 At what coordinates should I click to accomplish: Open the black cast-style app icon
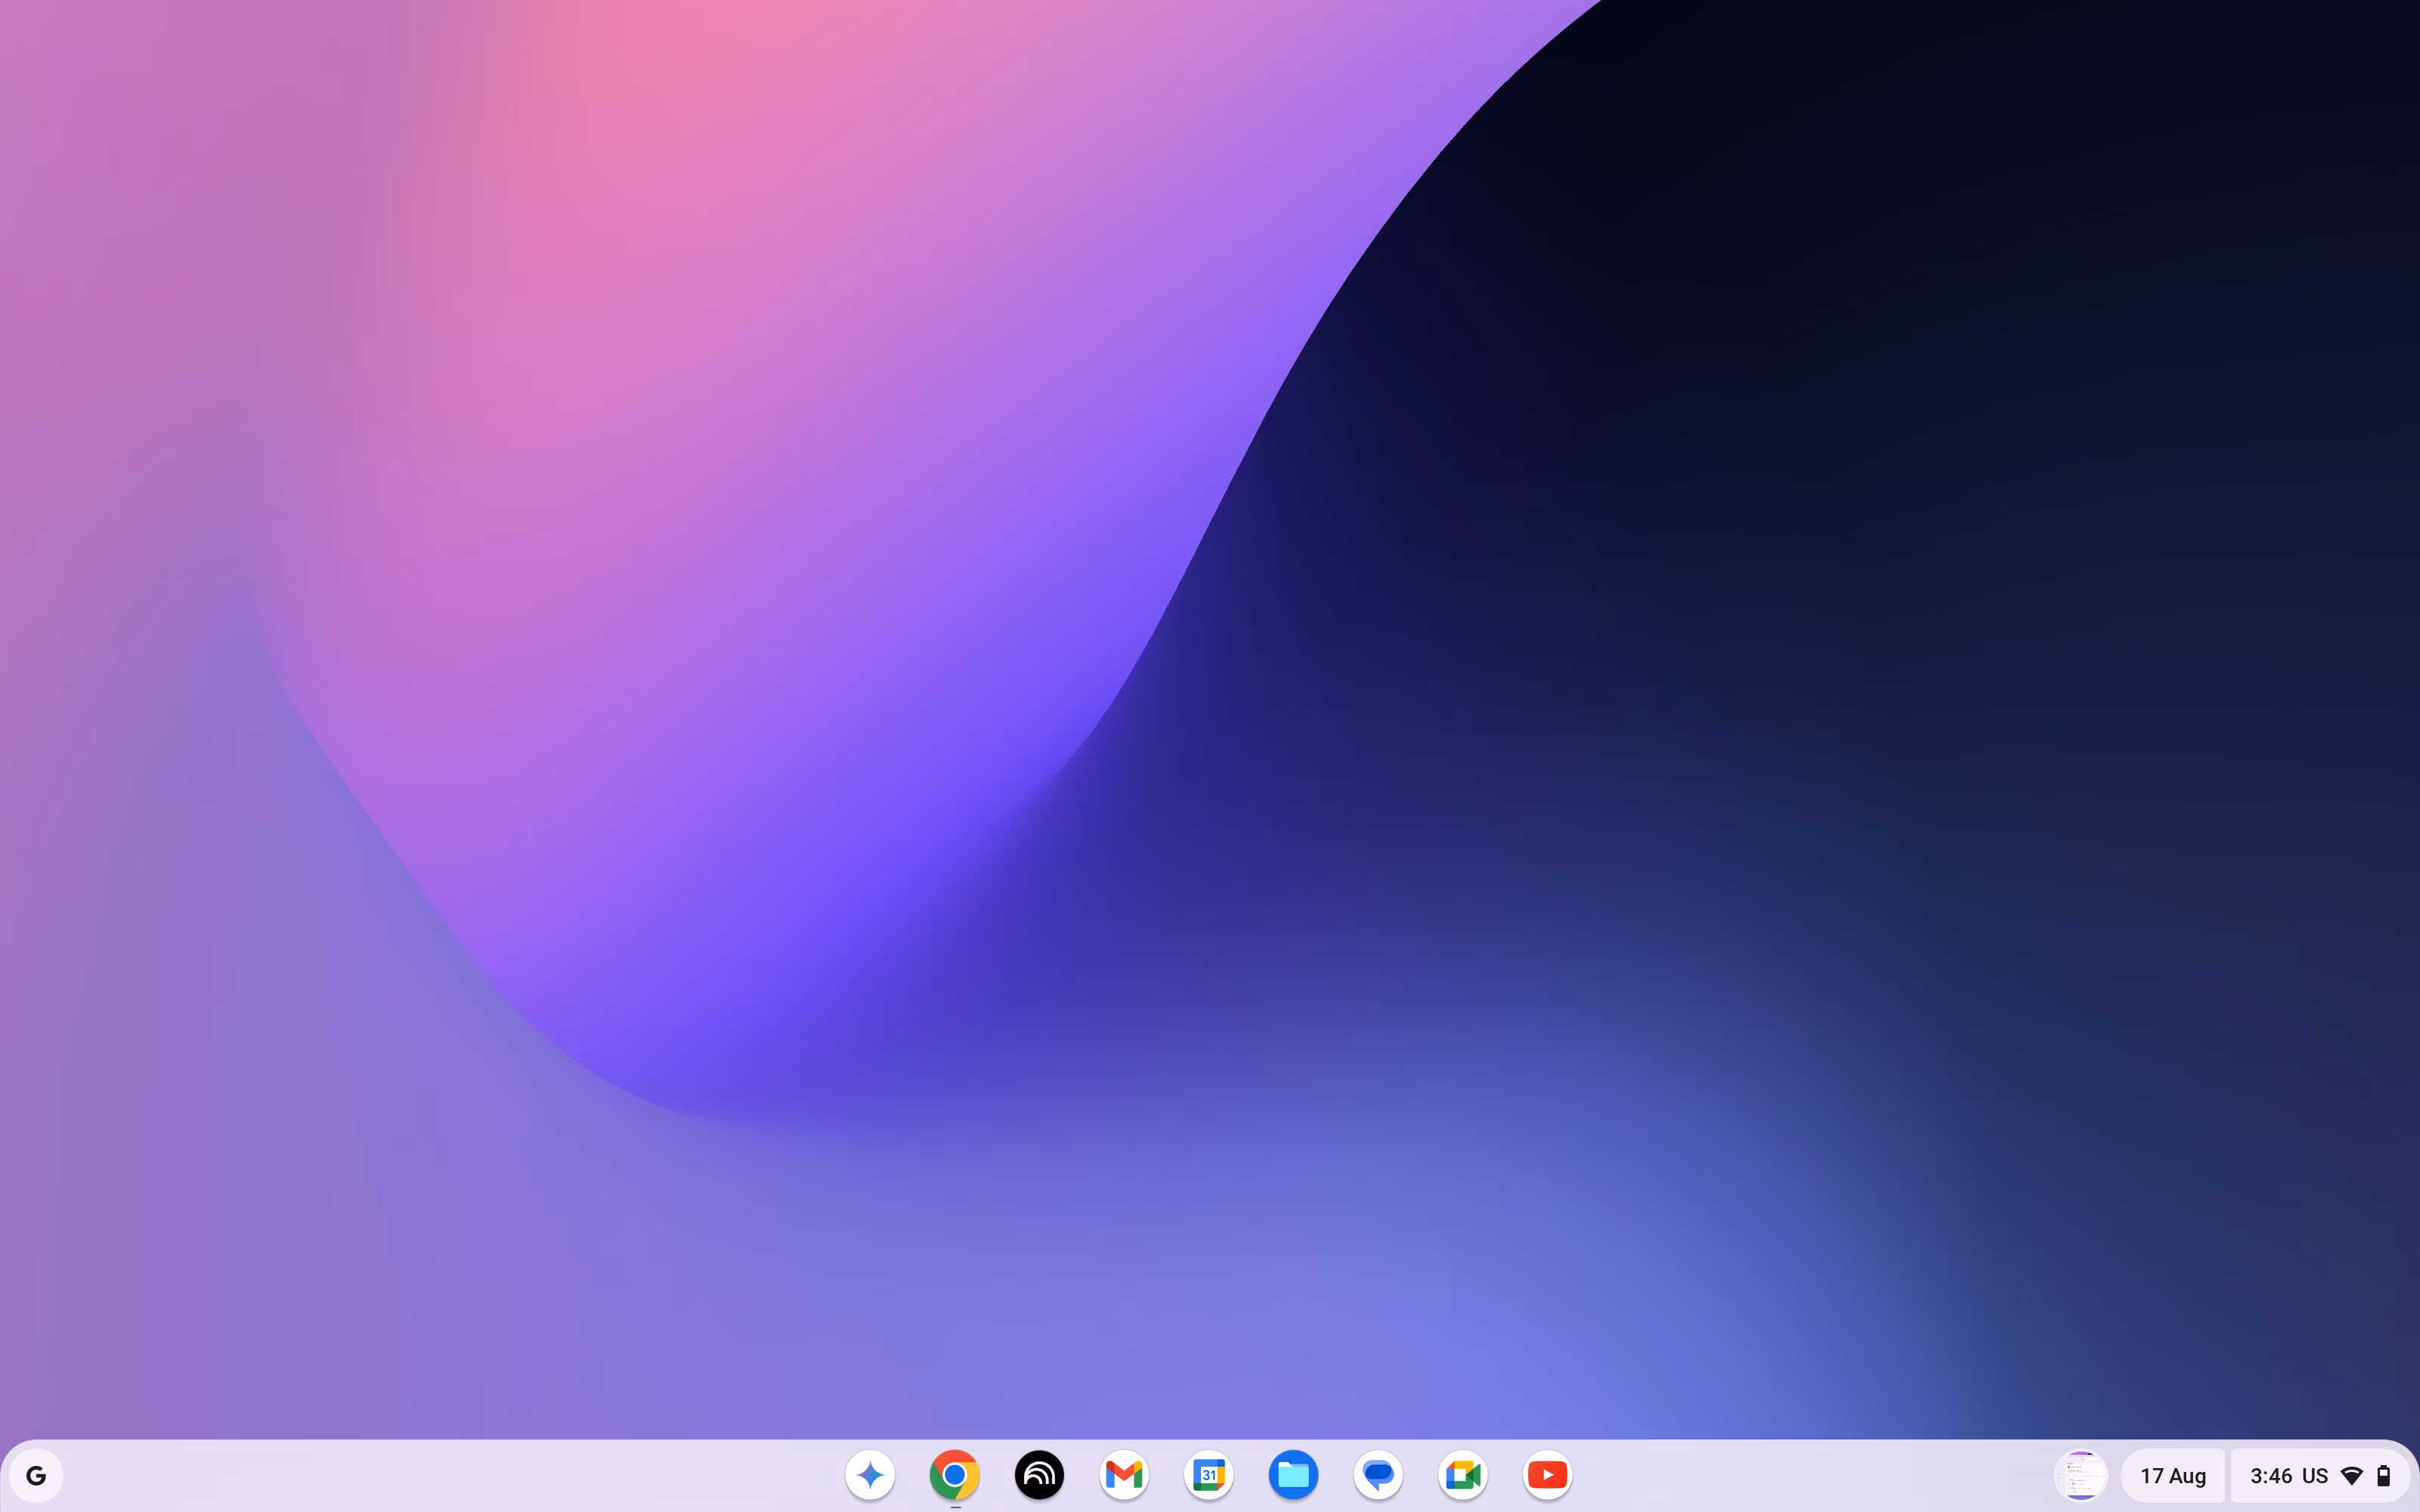[1039, 1475]
